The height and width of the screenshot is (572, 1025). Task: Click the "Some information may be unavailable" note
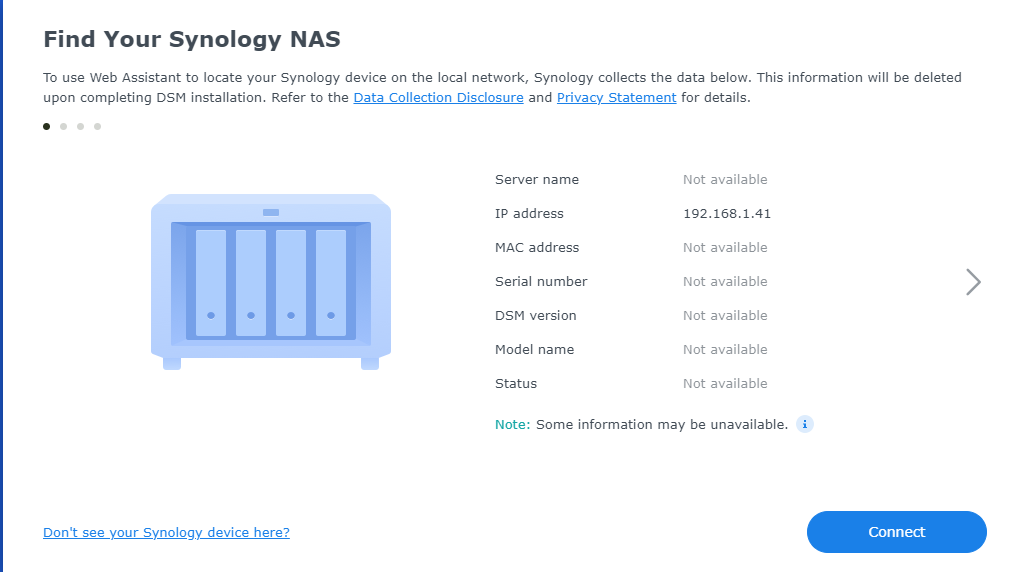[661, 425]
